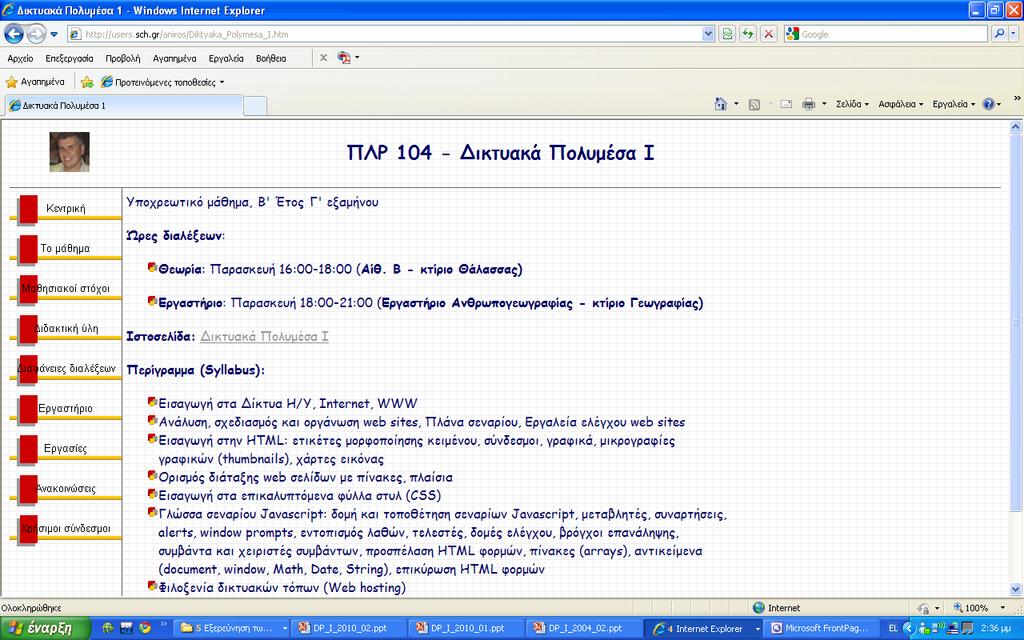
Task: Switch to DP_I_2004_02.ppt taskbar window
Action: (x=585, y=628)
